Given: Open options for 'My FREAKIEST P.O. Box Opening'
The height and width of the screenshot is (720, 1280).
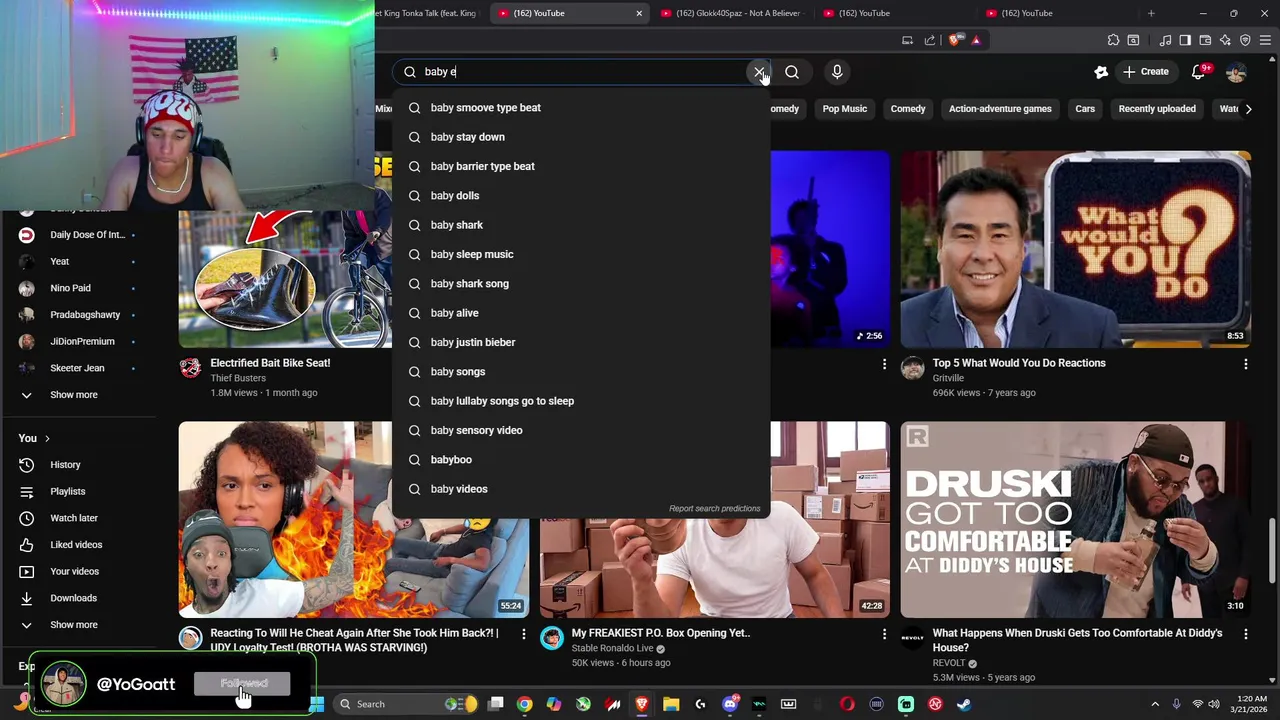Looking at the screenshot, I should pos(884,634).
